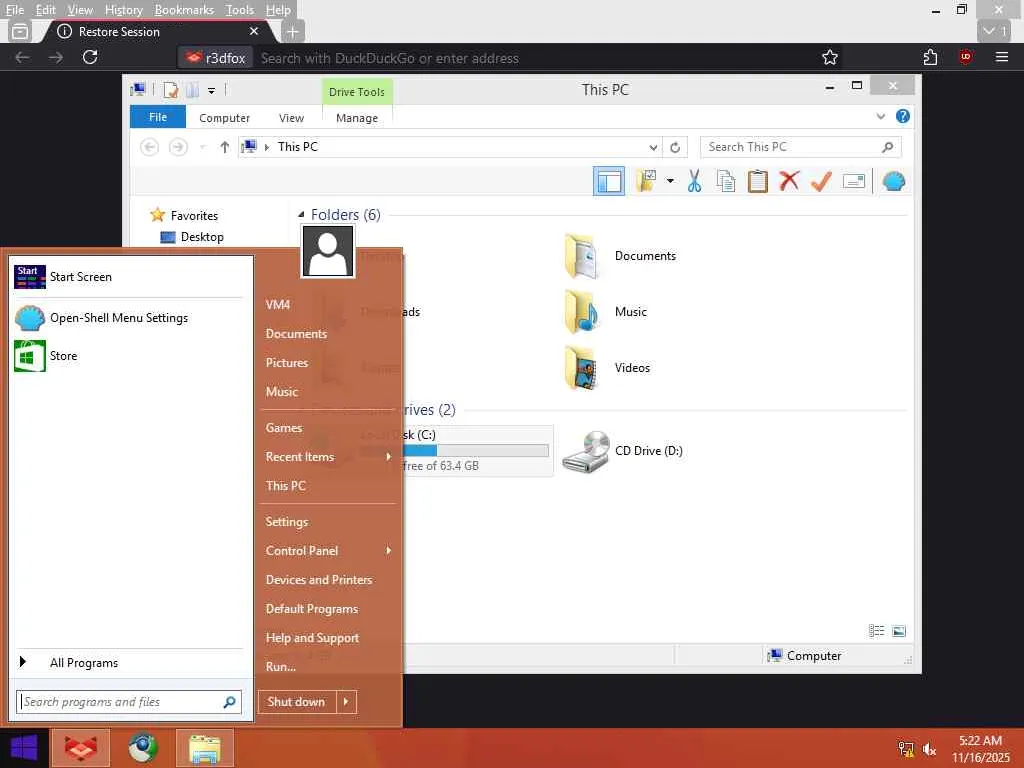The height and width of the screenshot is (768, 1024).
Task: Open folder options dropdown arrow in toolbar
Action: click(x=670, y=181)
